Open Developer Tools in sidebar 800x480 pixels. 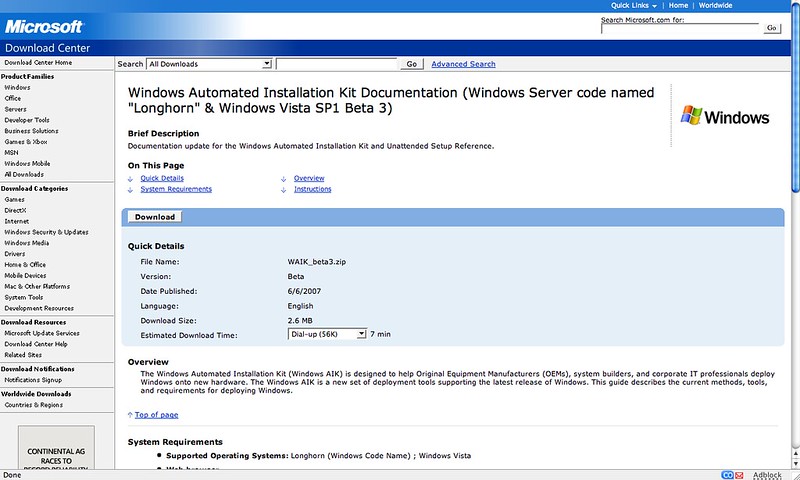[27, 120]
